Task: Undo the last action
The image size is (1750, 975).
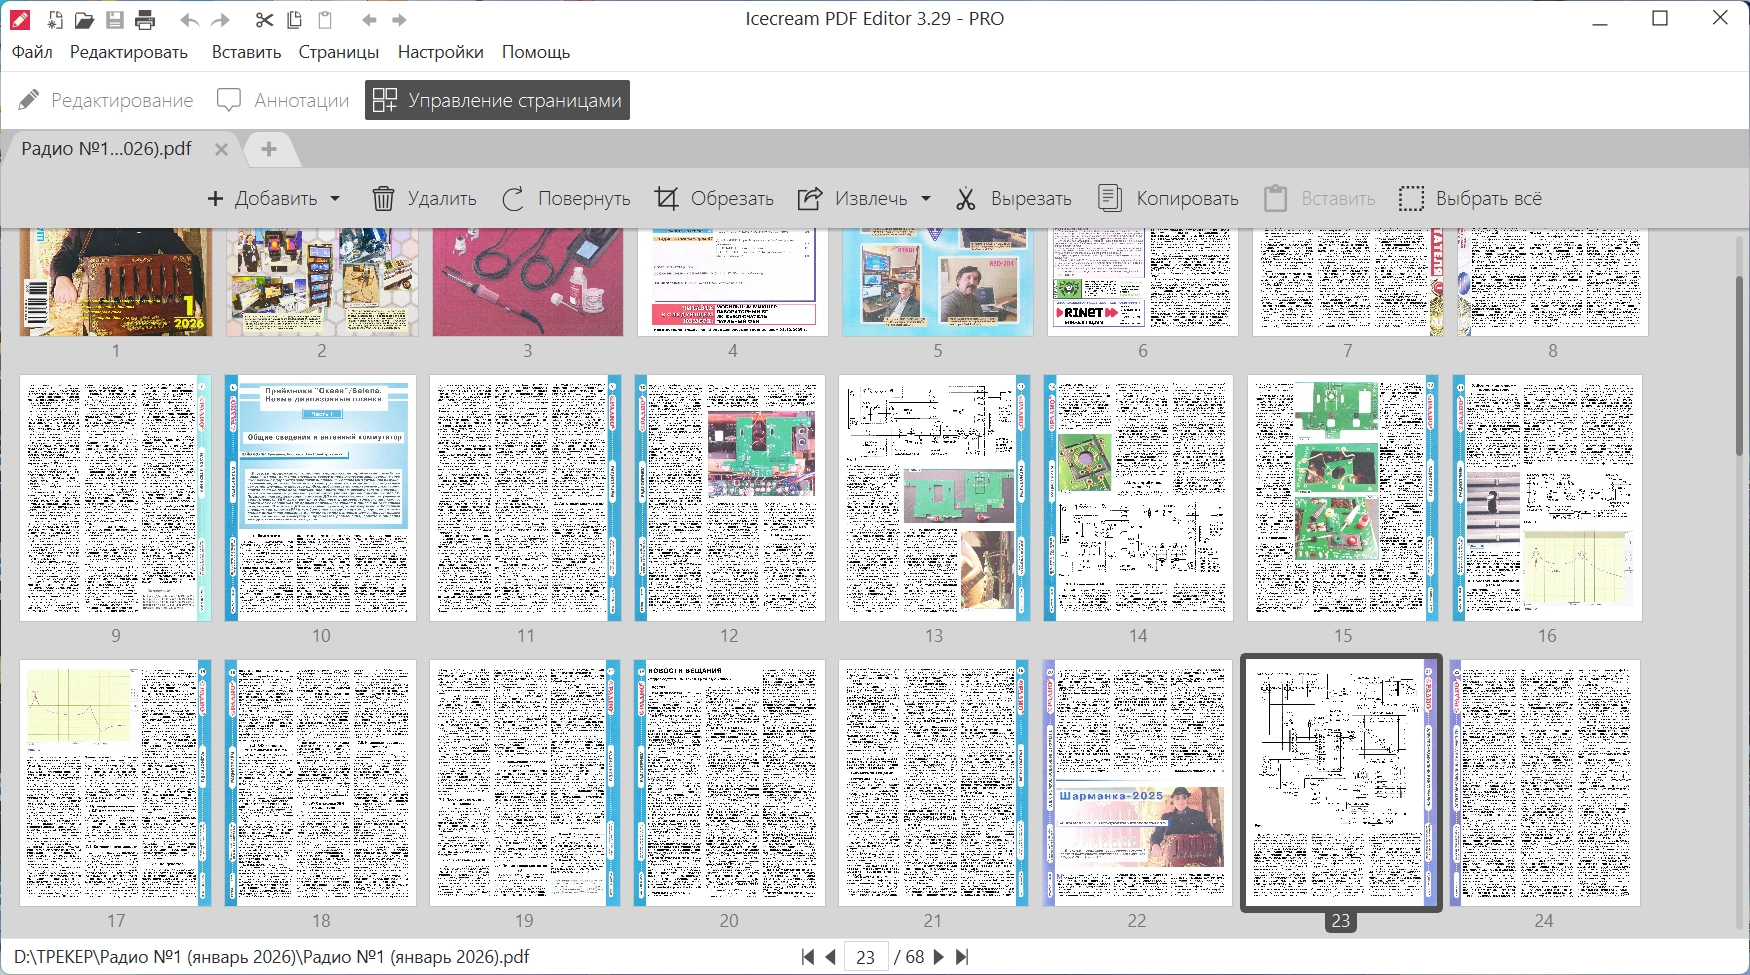Action: click(190, 20)
